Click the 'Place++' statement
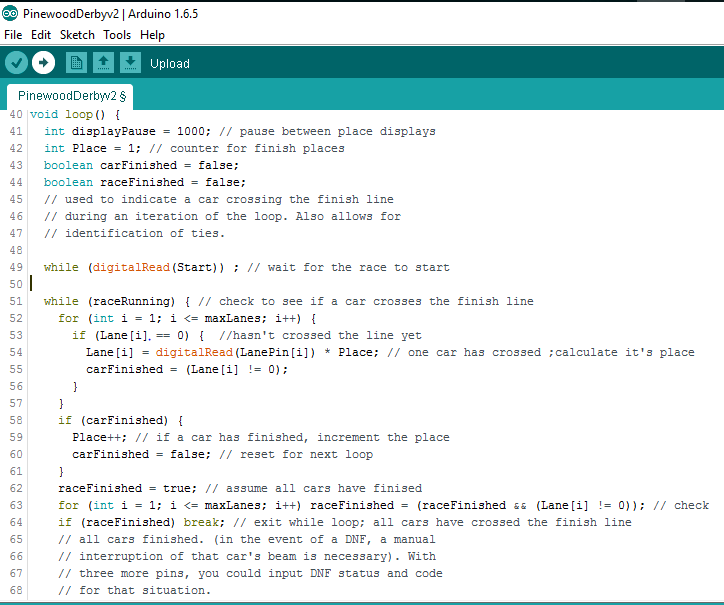 (99, 437)
